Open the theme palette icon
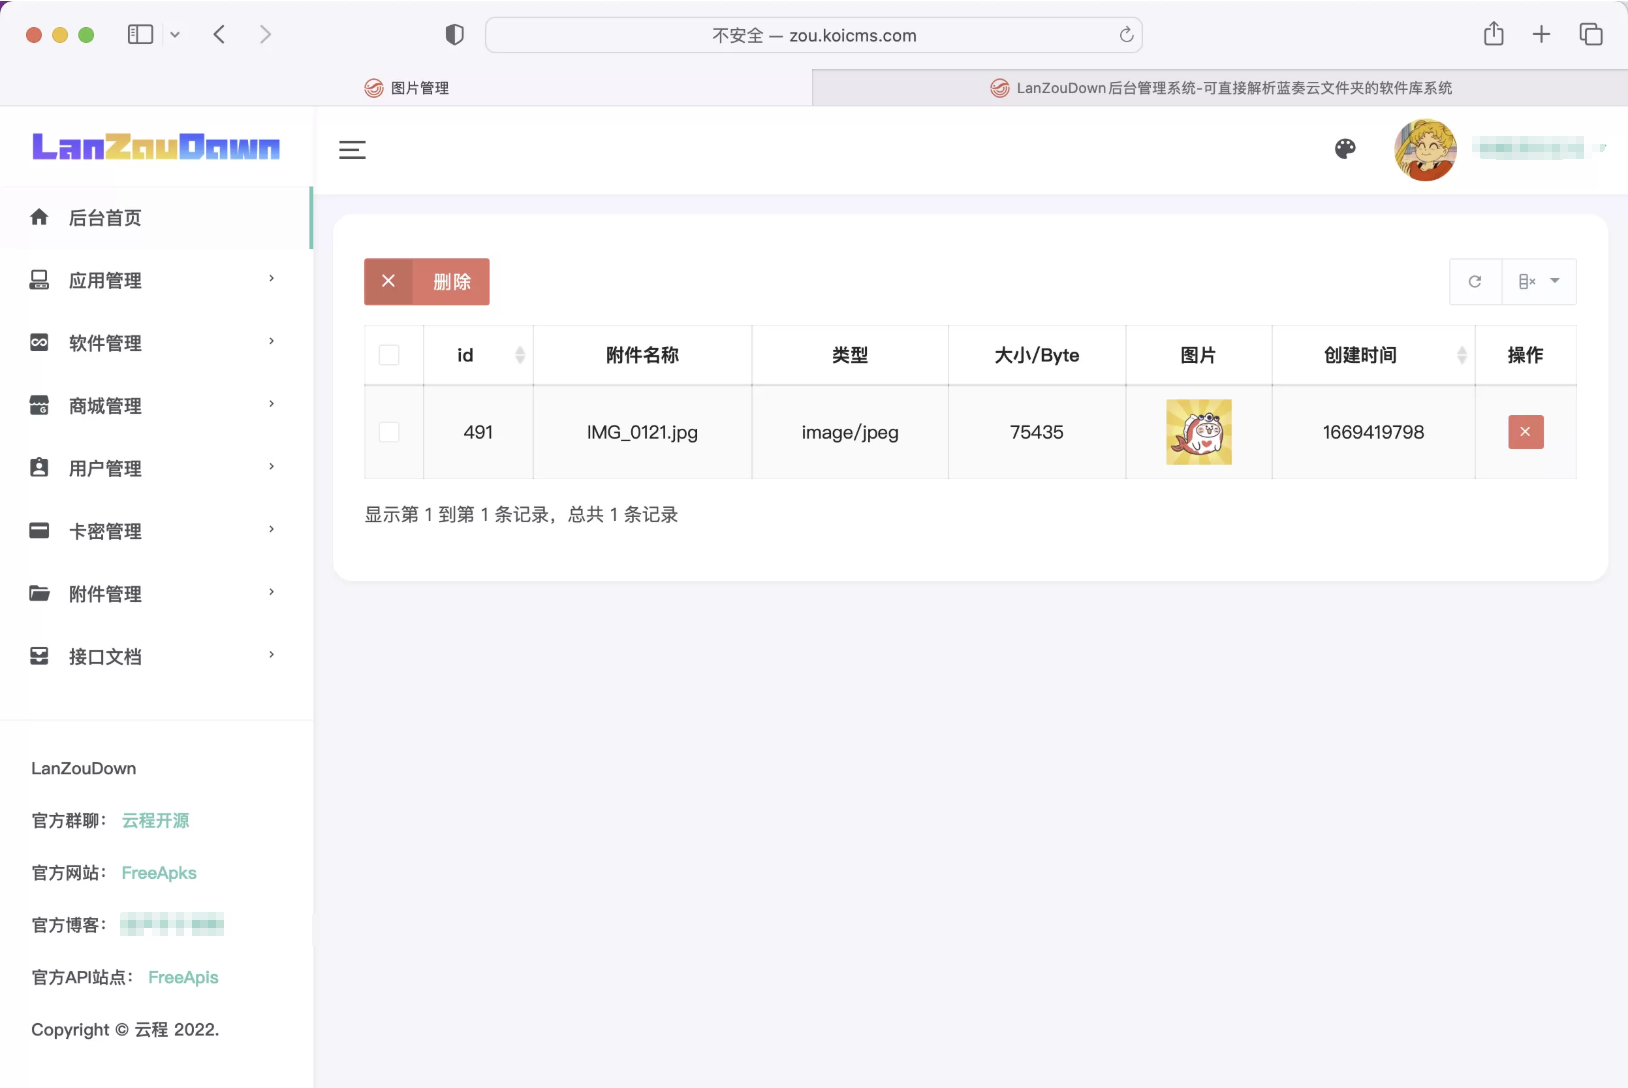Screen dimensions: 1628x1088 (1345, 149)
